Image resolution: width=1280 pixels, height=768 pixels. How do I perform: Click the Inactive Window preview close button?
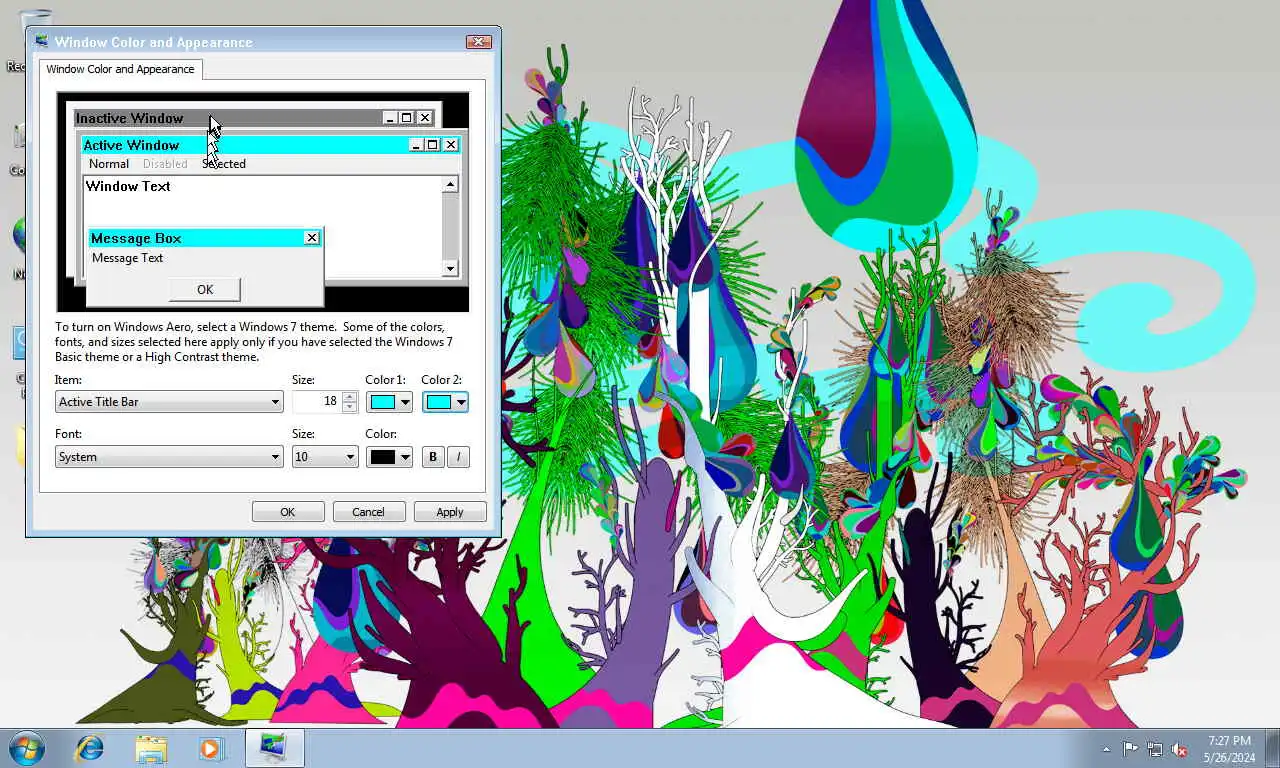coord(424,118)
